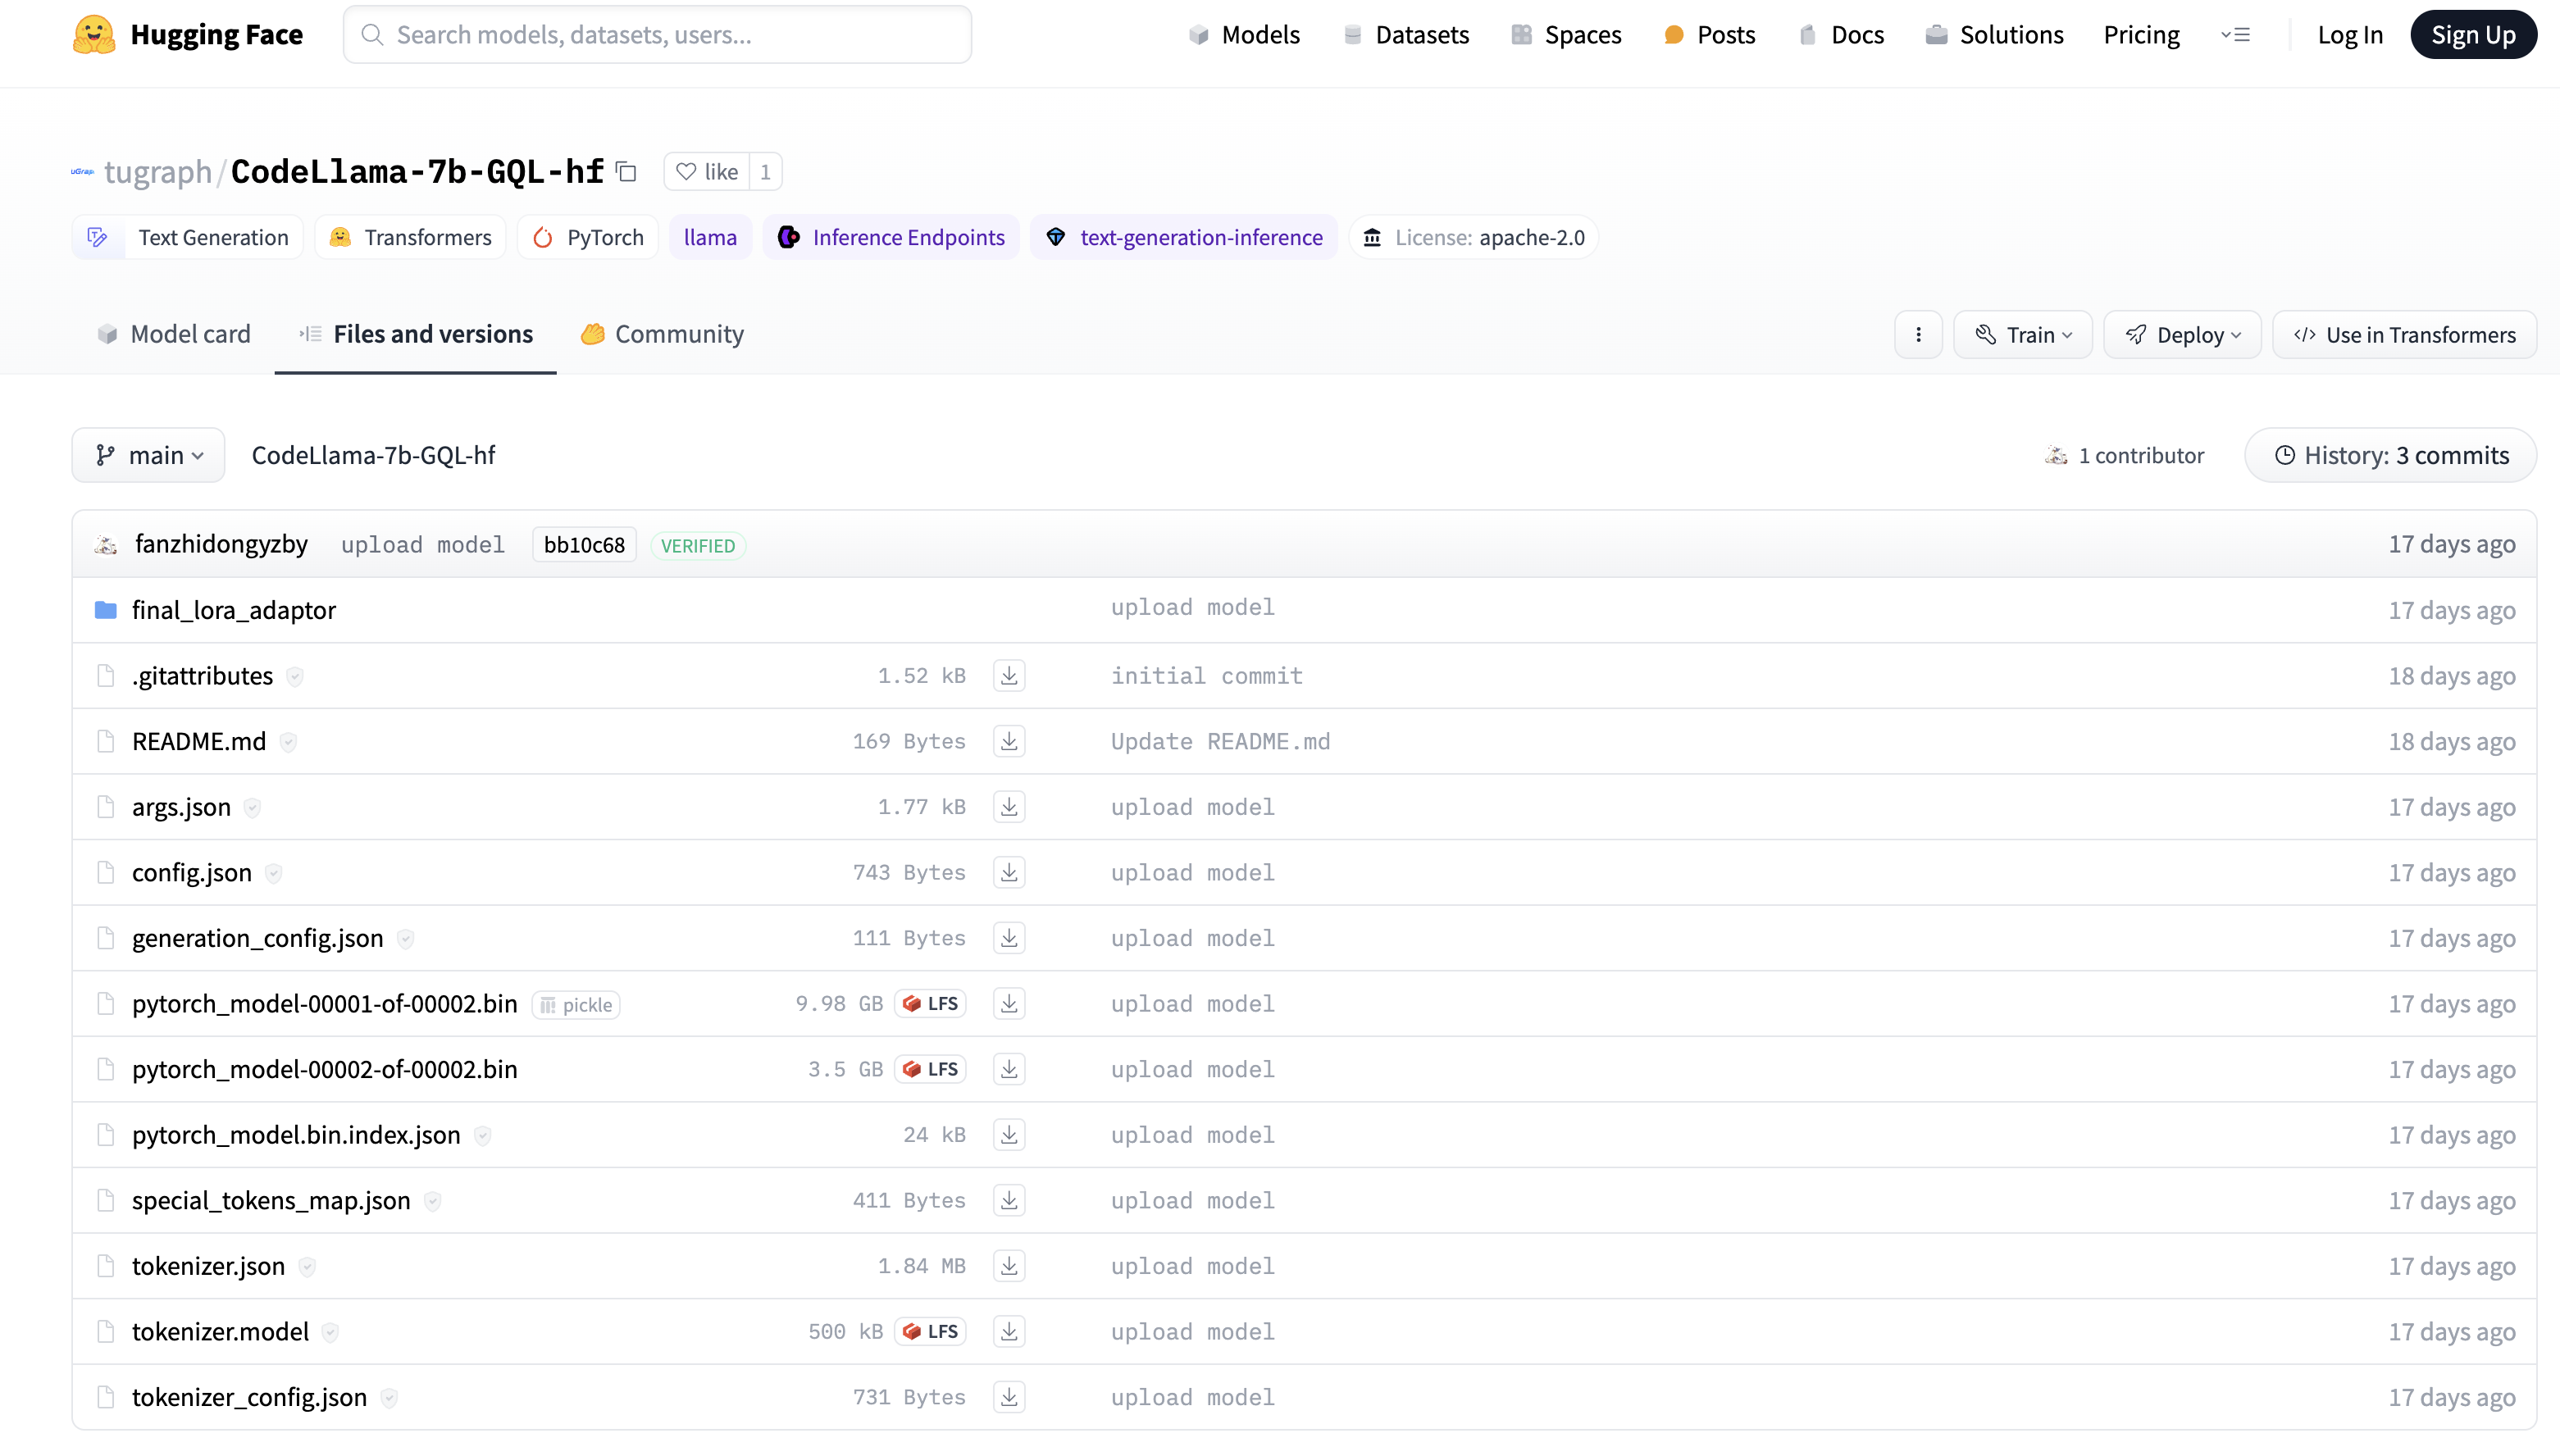Viewport: 2560px width, 1456px height.
Task: Open the final_lora_adaptor folder
Action: 234,610
